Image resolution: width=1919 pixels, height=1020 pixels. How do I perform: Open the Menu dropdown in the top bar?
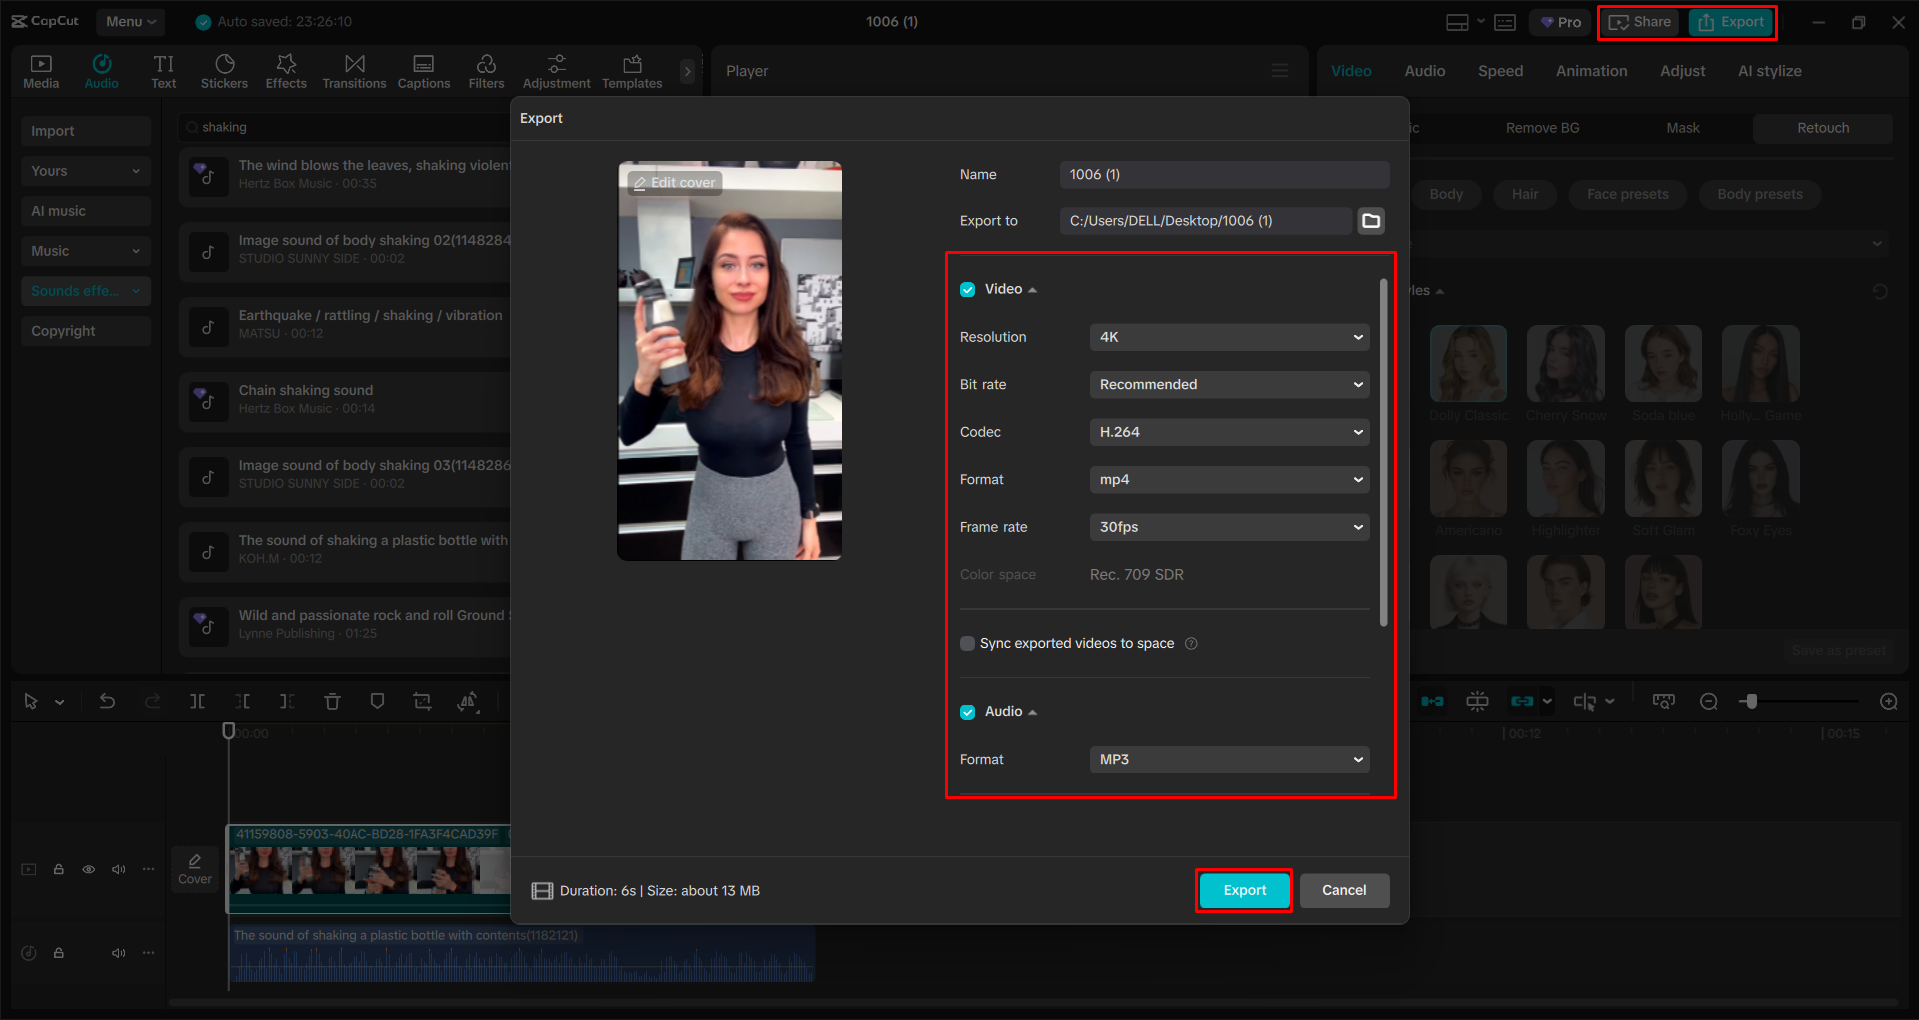pos(129,21)
